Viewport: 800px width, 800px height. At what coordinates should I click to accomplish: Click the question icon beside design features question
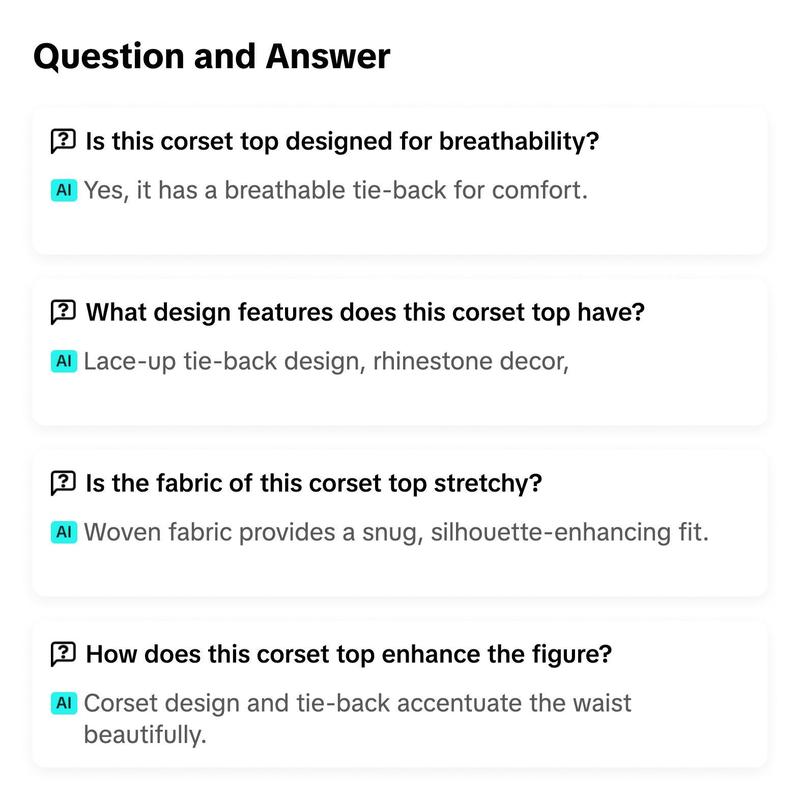[x=63, y=312]
